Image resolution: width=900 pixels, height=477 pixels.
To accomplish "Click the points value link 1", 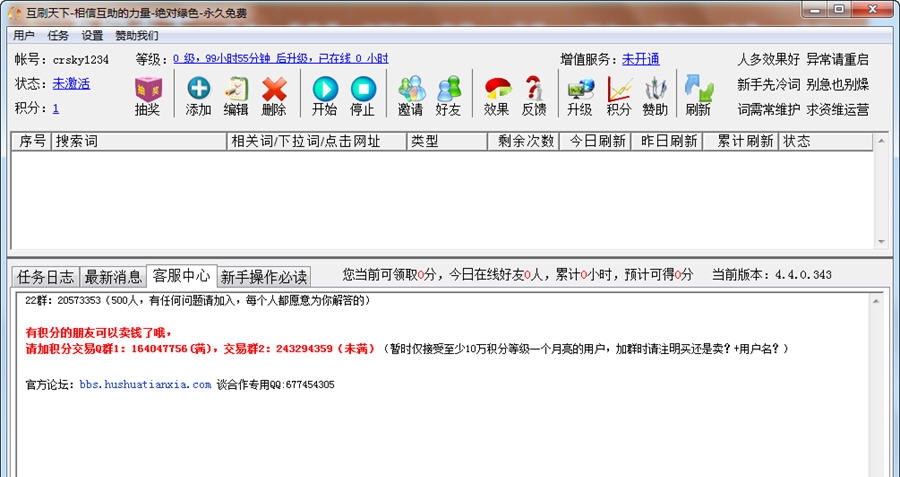I will click(x=56, y=108).
